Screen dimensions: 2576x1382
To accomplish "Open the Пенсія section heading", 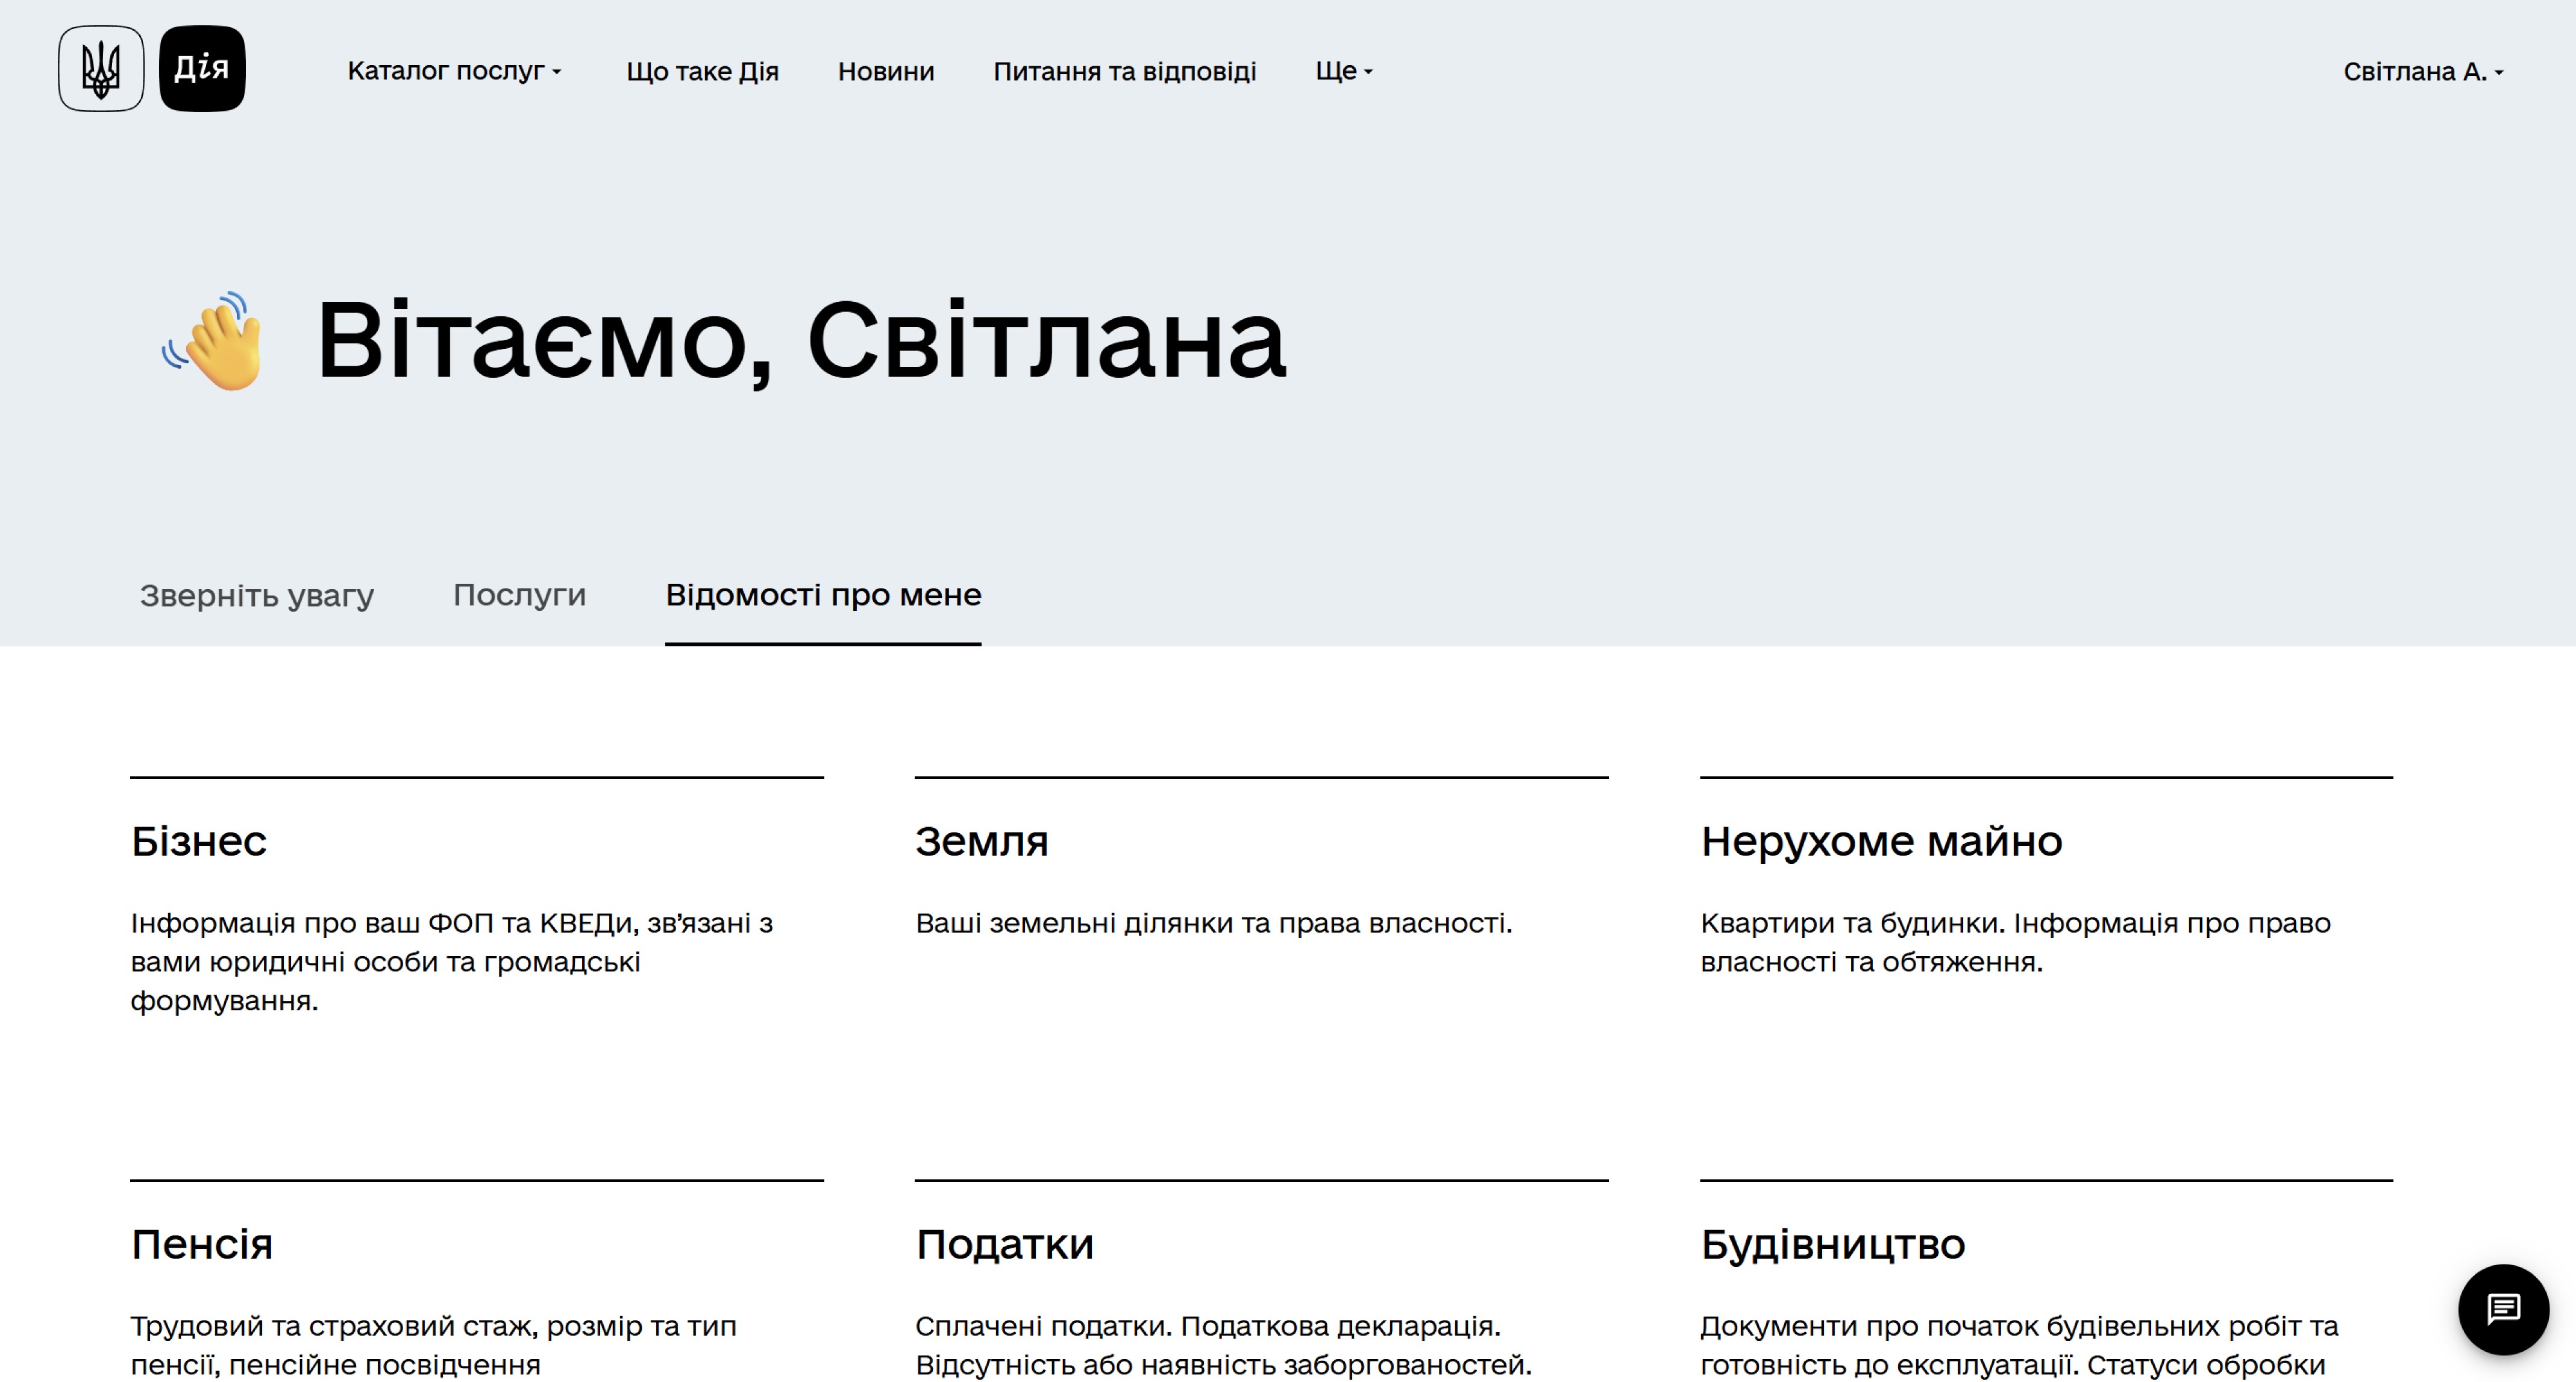I will point(202,1244).
